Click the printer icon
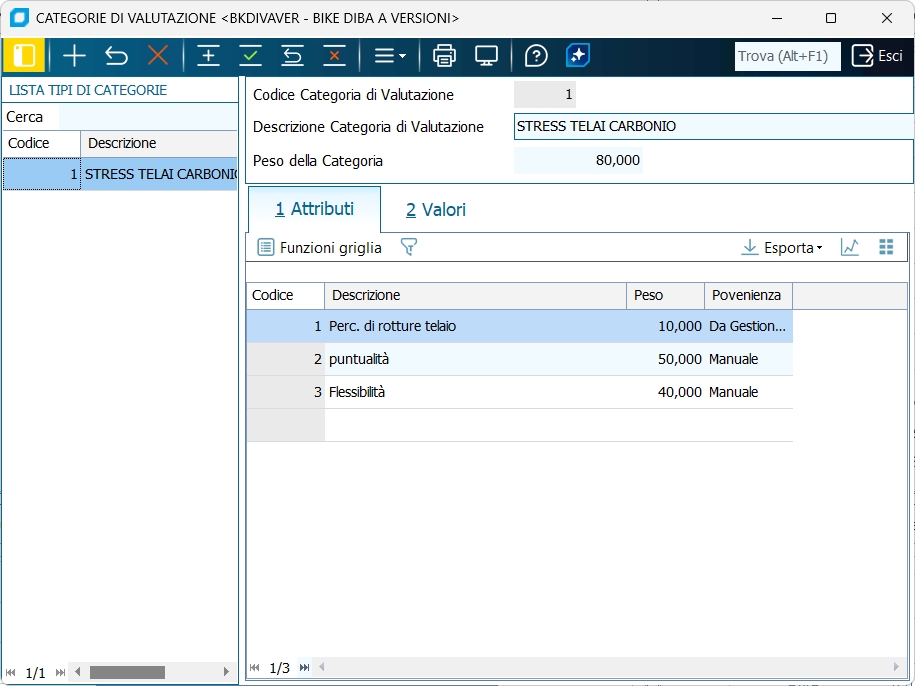 click(x=444, y=56)
